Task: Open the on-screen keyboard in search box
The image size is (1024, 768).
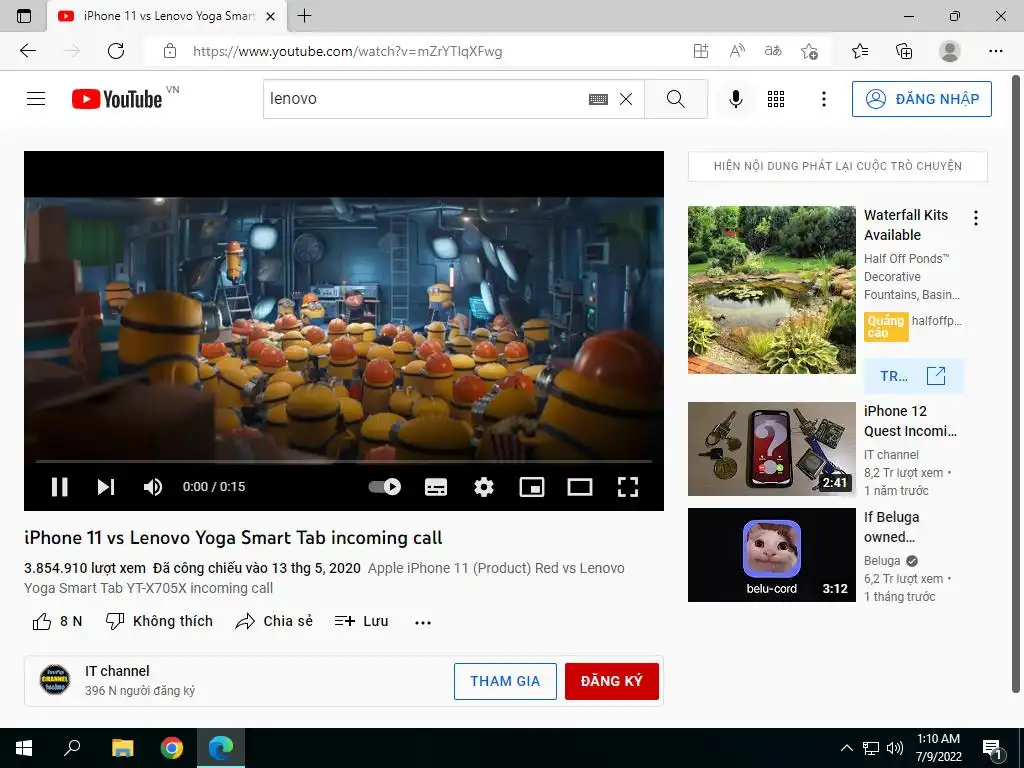Action: click(x=598, y=99)
